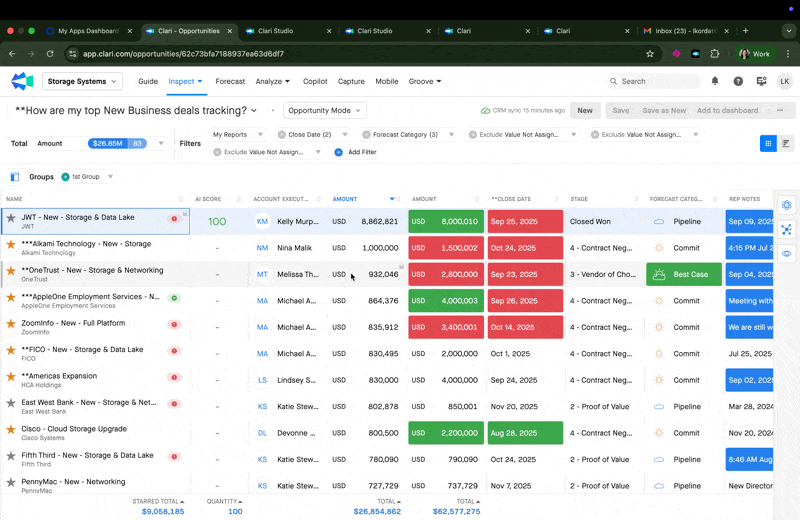800x520 pixels.
Task: Click the red alert badge on the ZoomInfo deal
Action: (x=174, y=324)
